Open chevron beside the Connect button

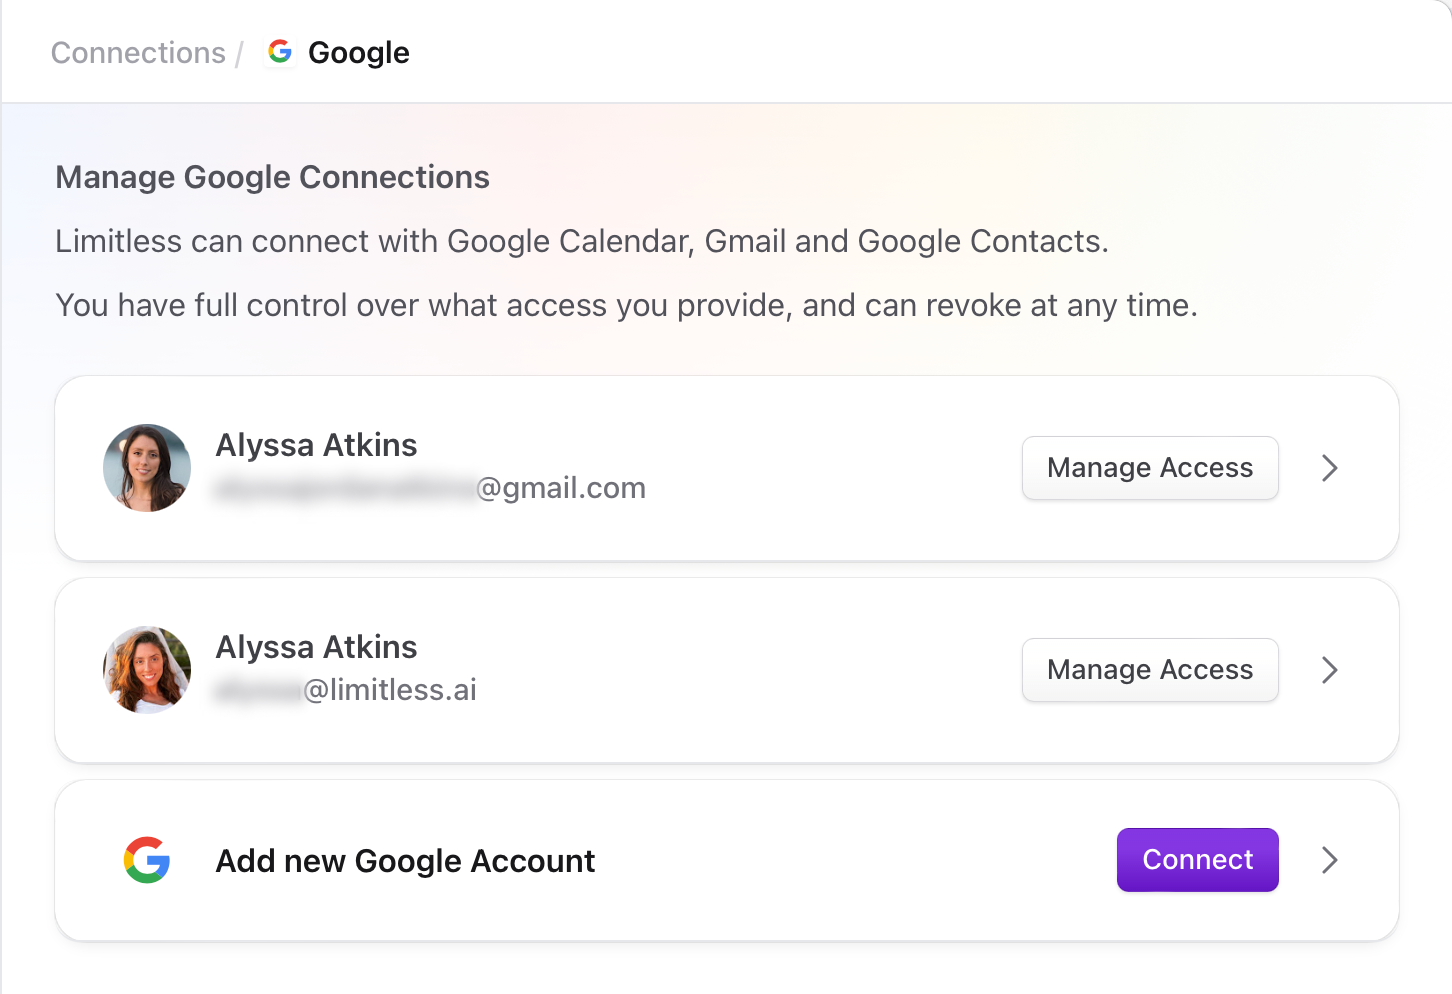1329,860
